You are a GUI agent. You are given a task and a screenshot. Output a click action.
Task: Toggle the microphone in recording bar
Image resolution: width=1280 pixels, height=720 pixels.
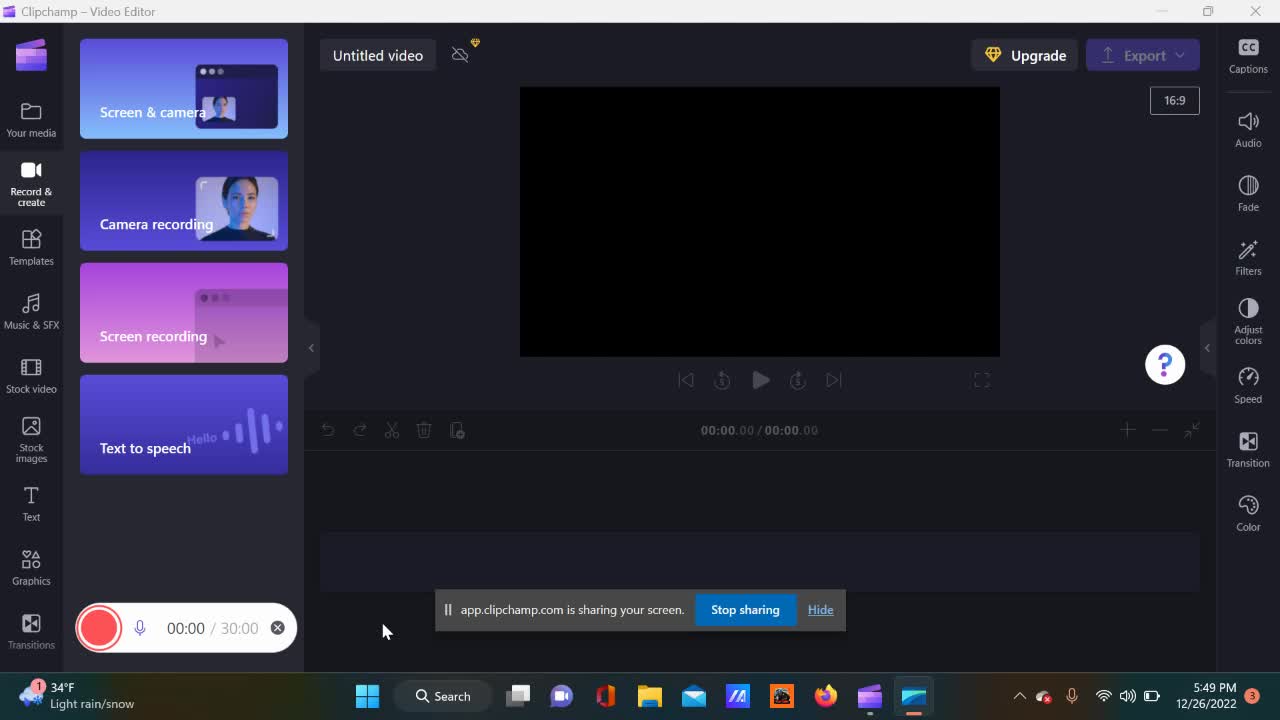pyautogui.click(x=140, y=628)
